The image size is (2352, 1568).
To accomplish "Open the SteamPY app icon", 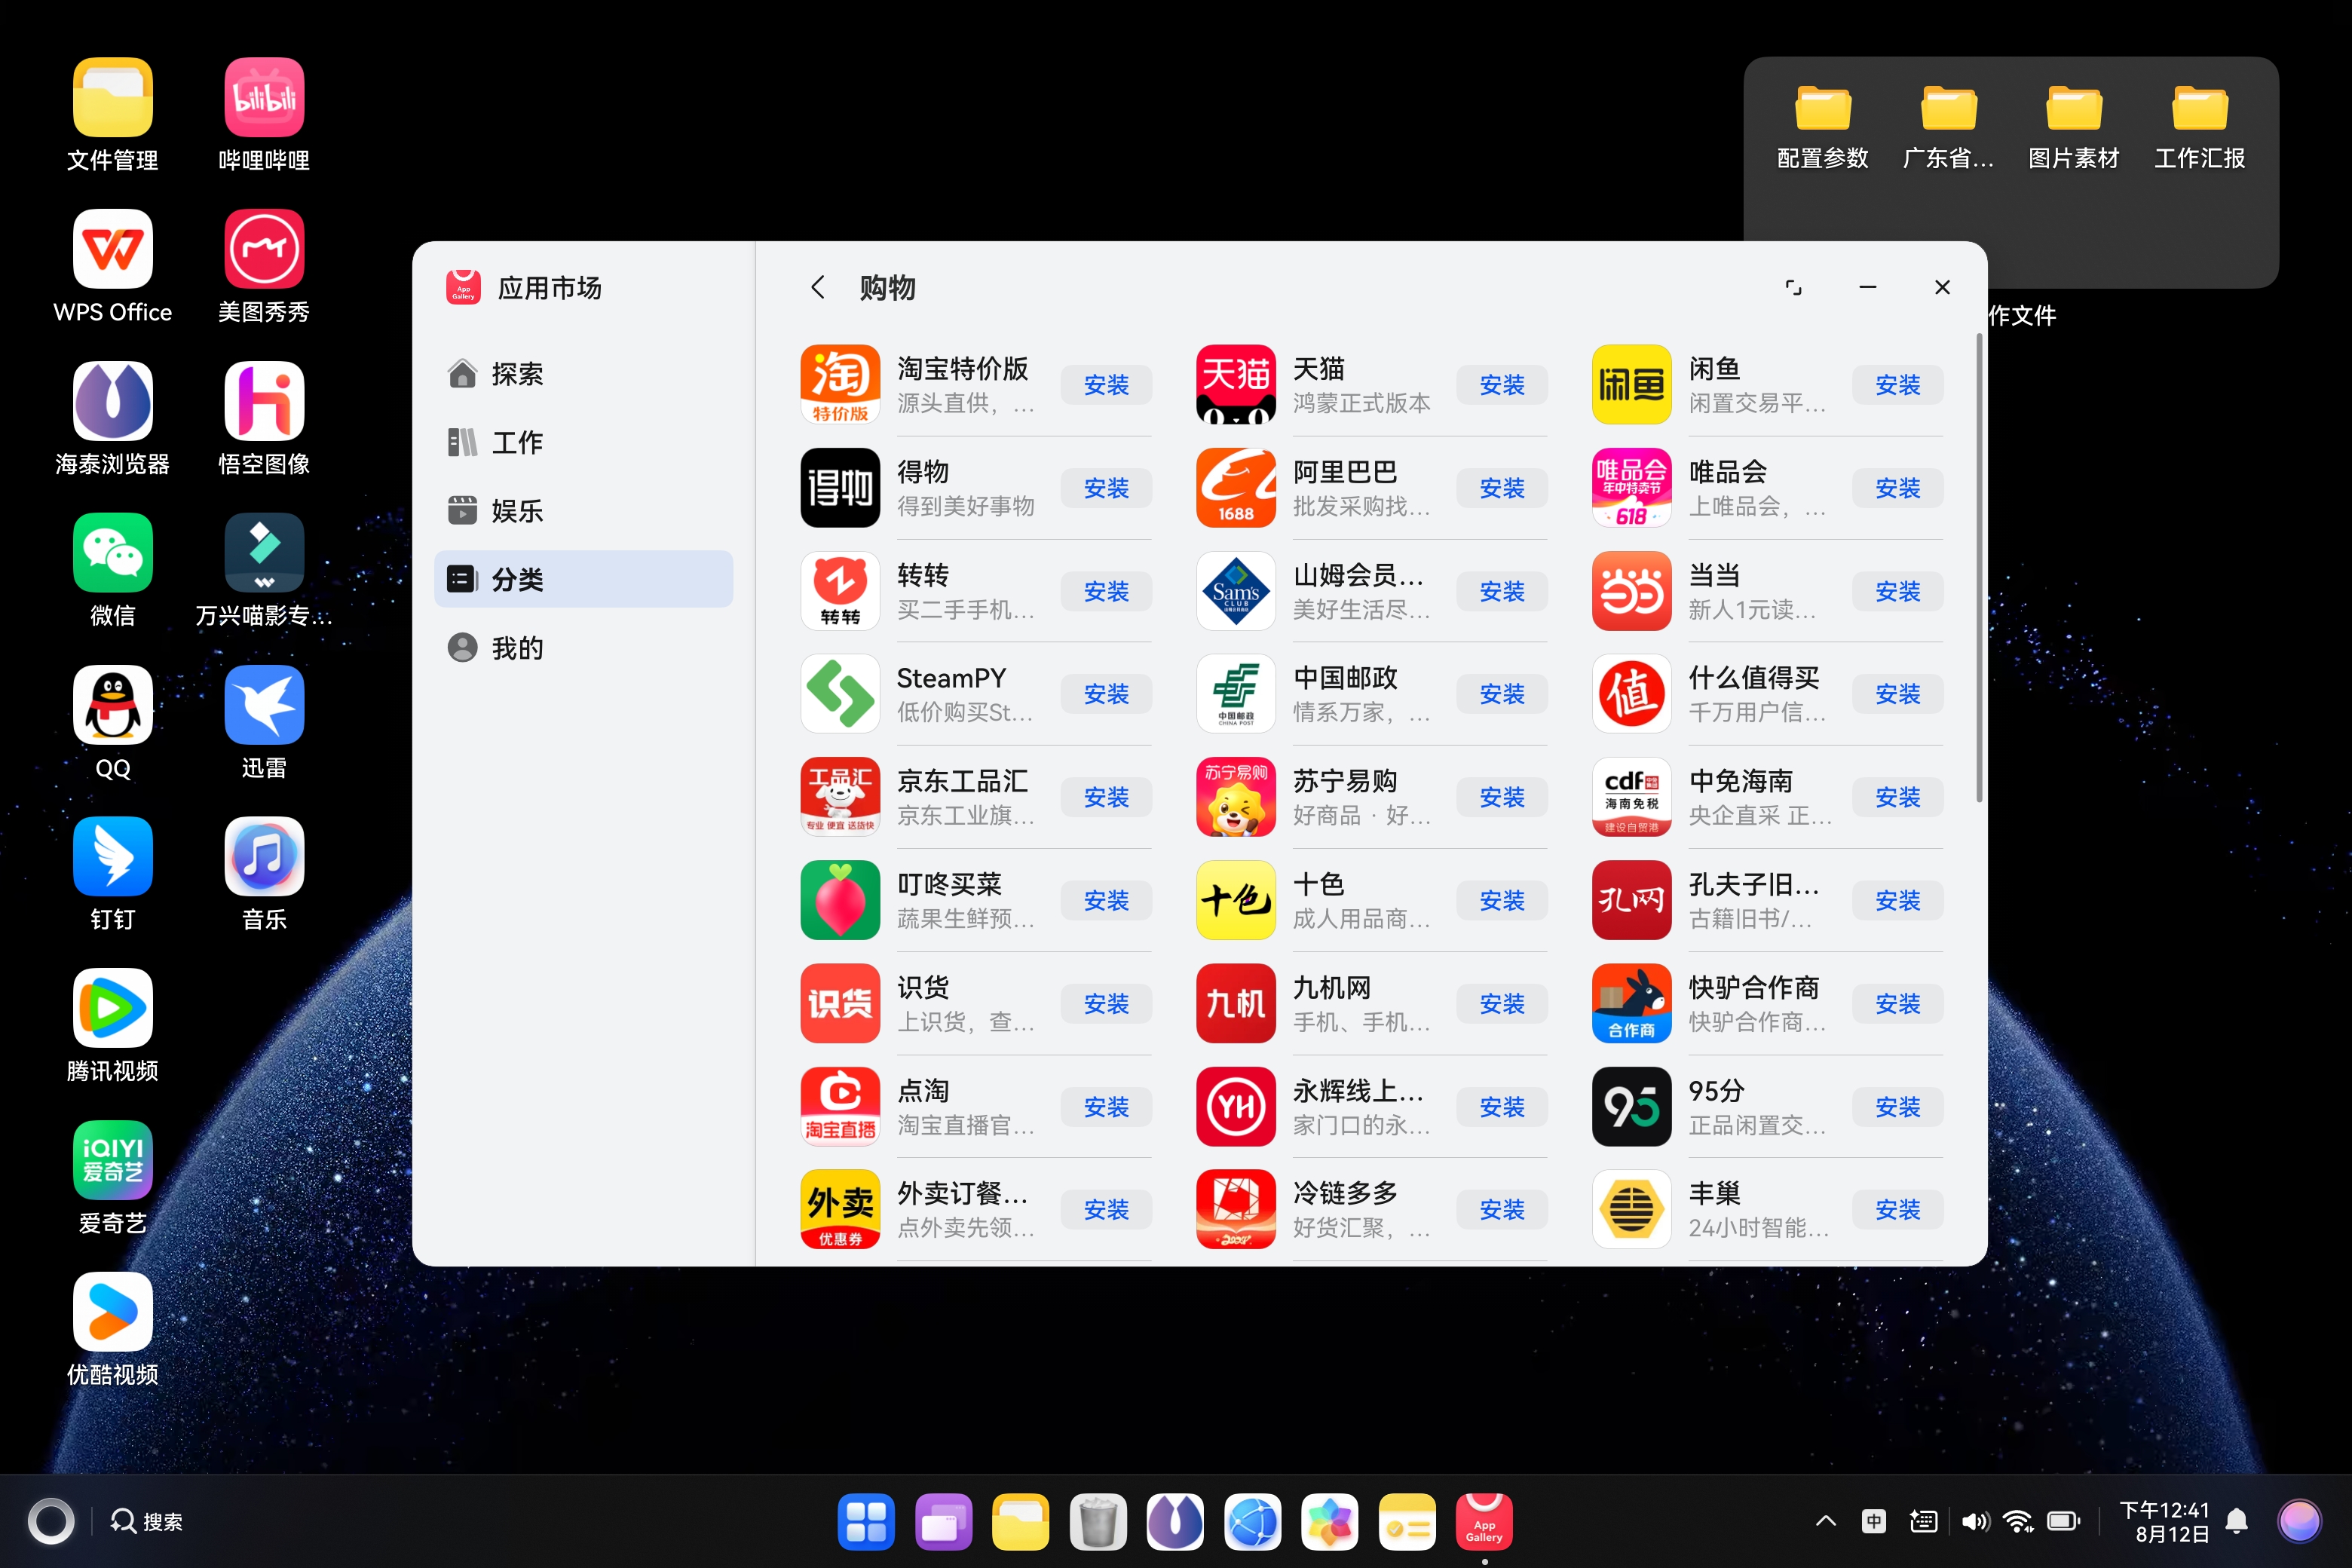I will pos(840,694).
